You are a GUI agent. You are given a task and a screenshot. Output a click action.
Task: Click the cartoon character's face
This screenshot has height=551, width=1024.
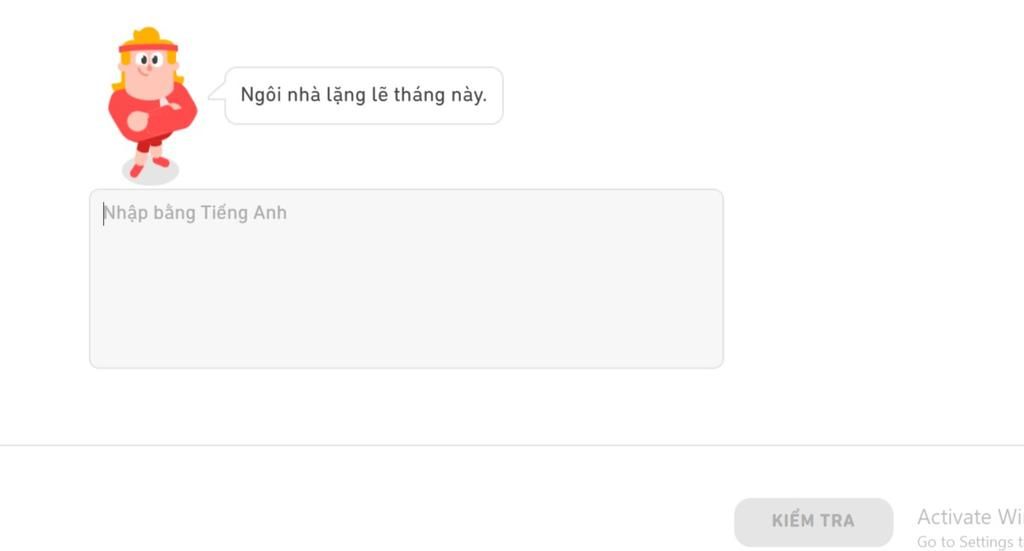tap(148, 72)
